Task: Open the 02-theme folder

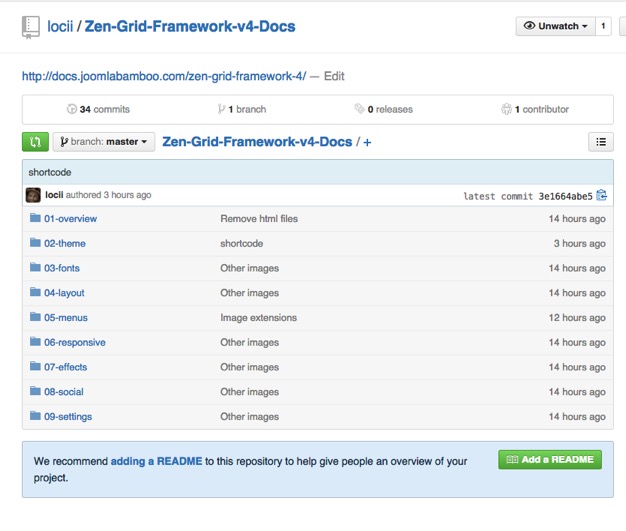Action: pos(65,244)
